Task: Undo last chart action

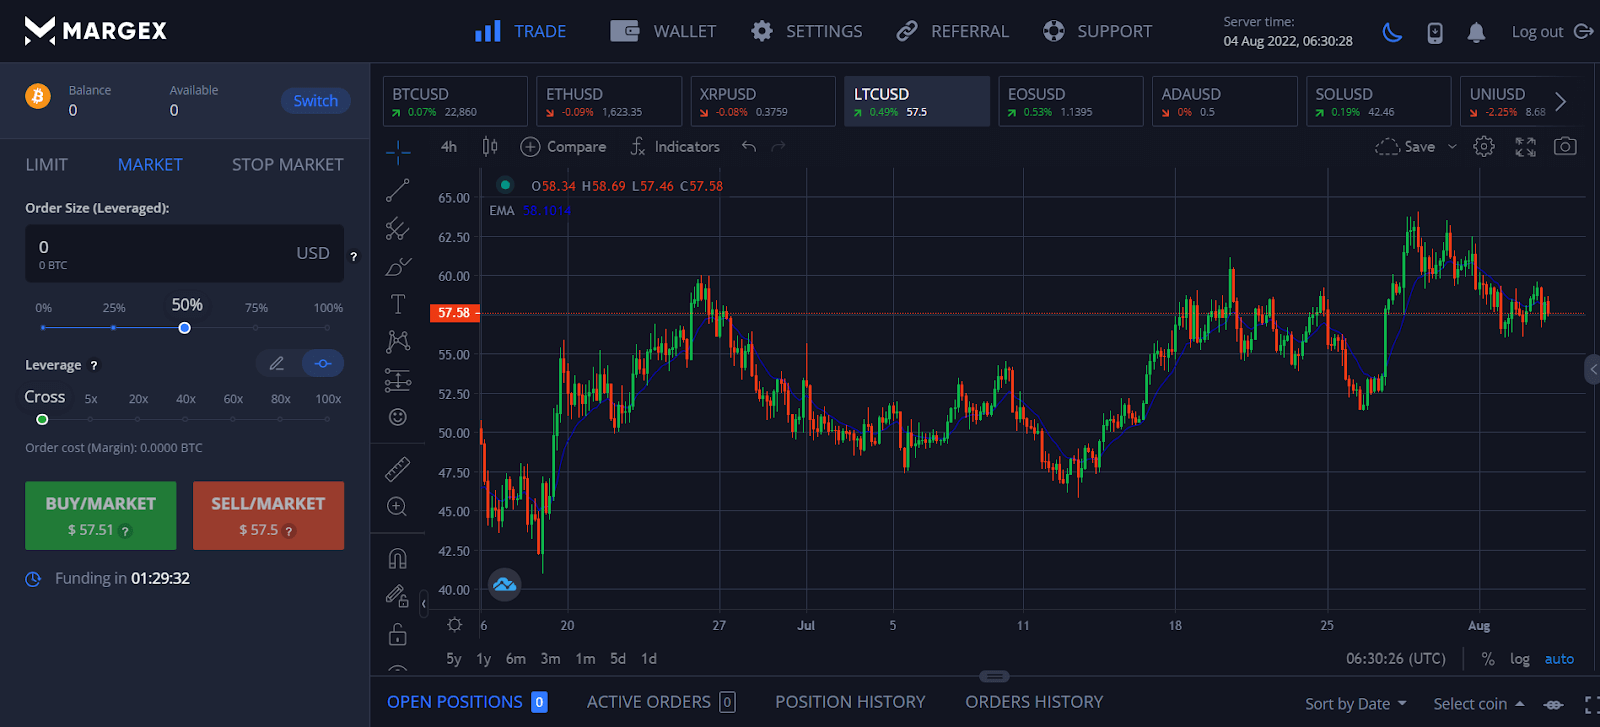Action: [x=749, y=147]
